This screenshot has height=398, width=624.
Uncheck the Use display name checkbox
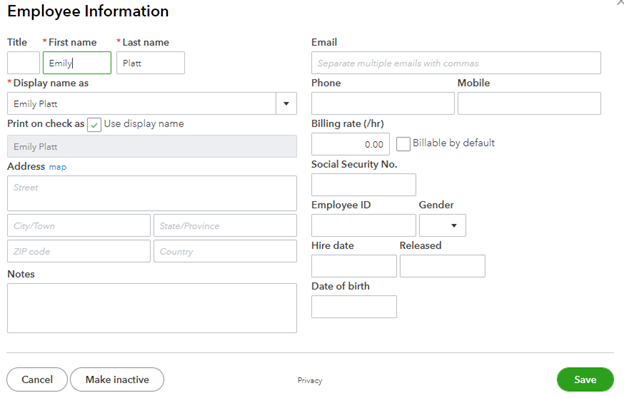(94, 125)
